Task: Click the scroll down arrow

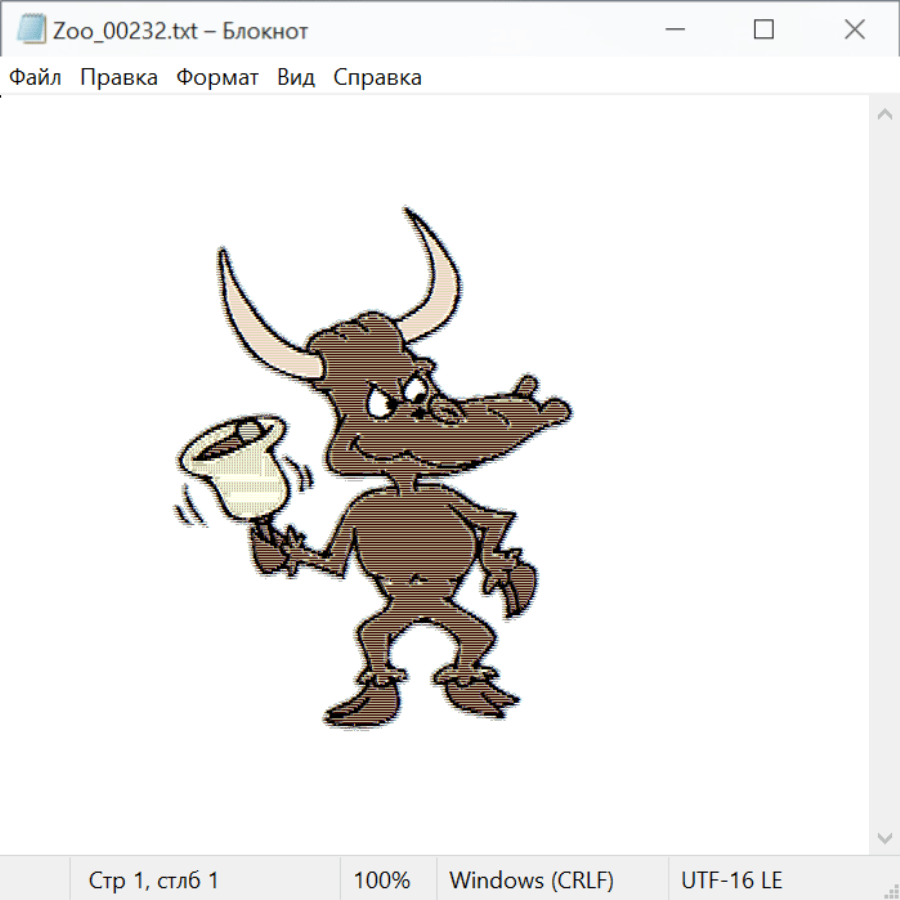Action: [x=884, y=836]
